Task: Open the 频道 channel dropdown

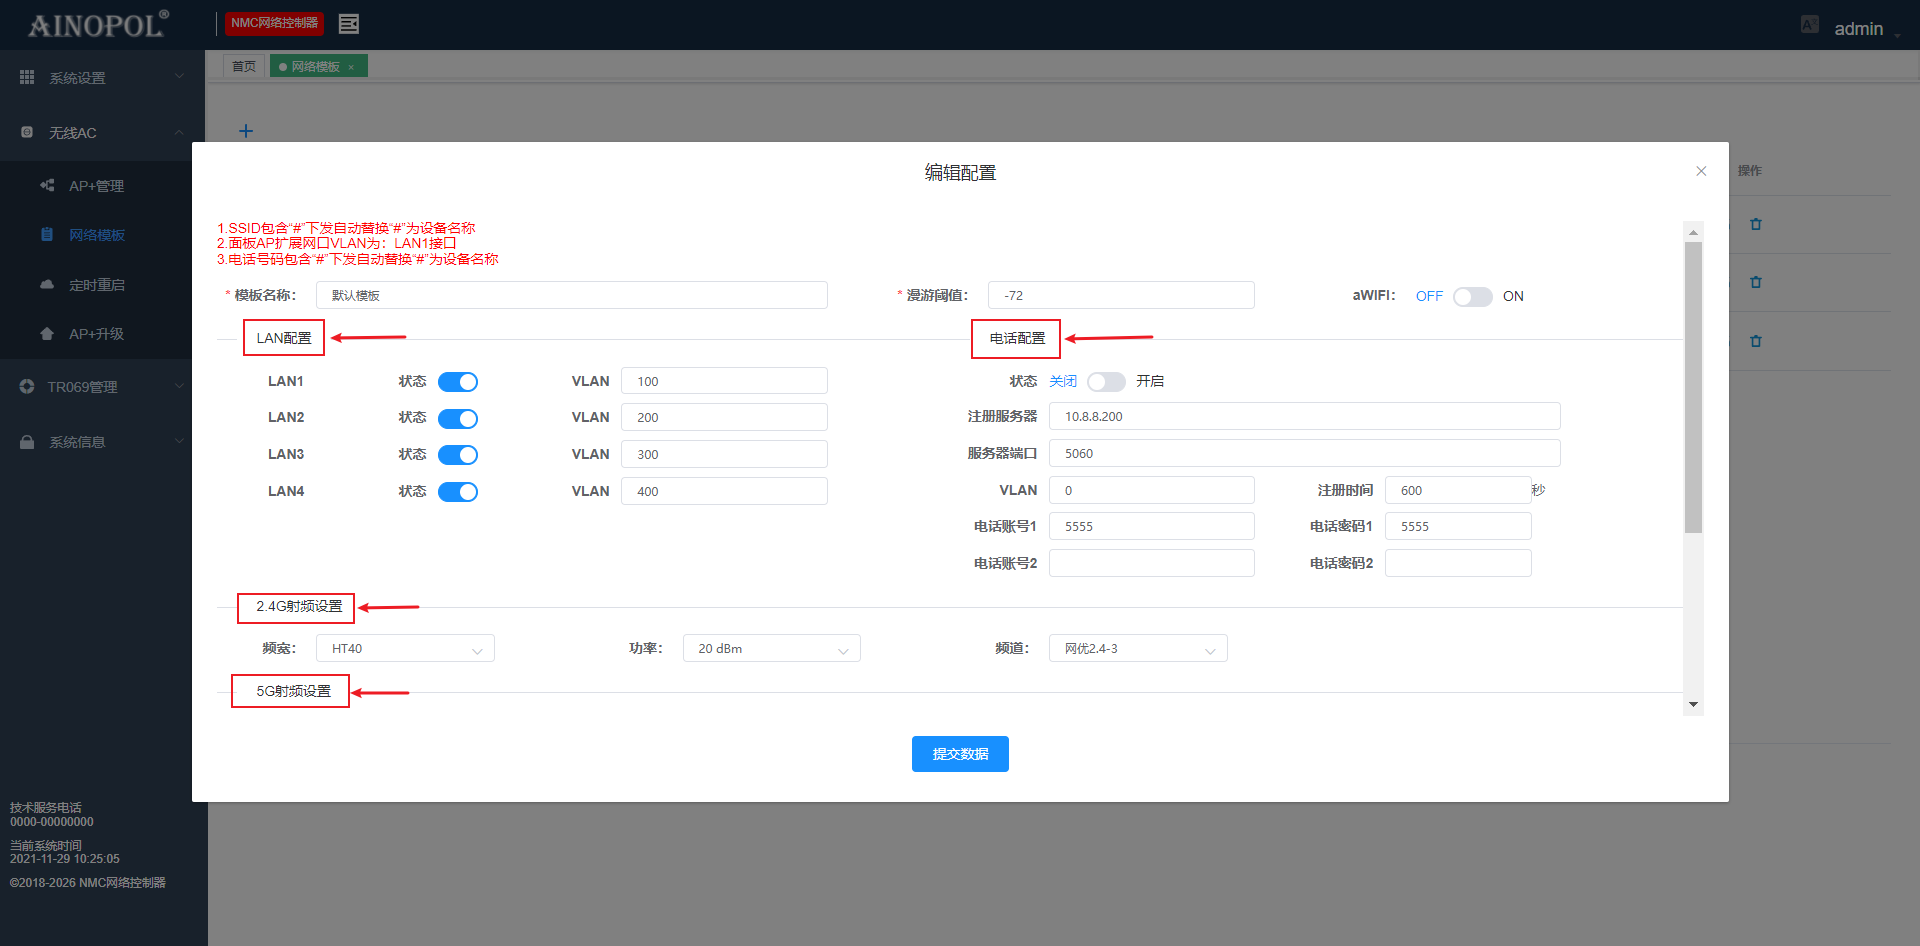Action: coord(1138,649)
